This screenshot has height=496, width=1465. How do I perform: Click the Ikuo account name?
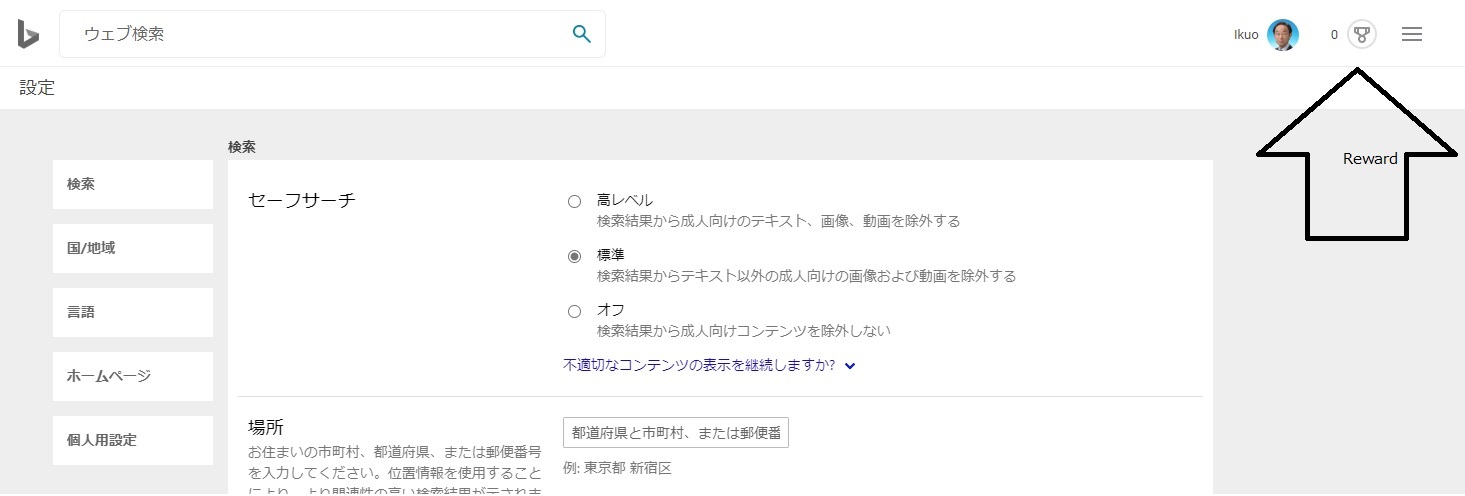pos(1246,35)
